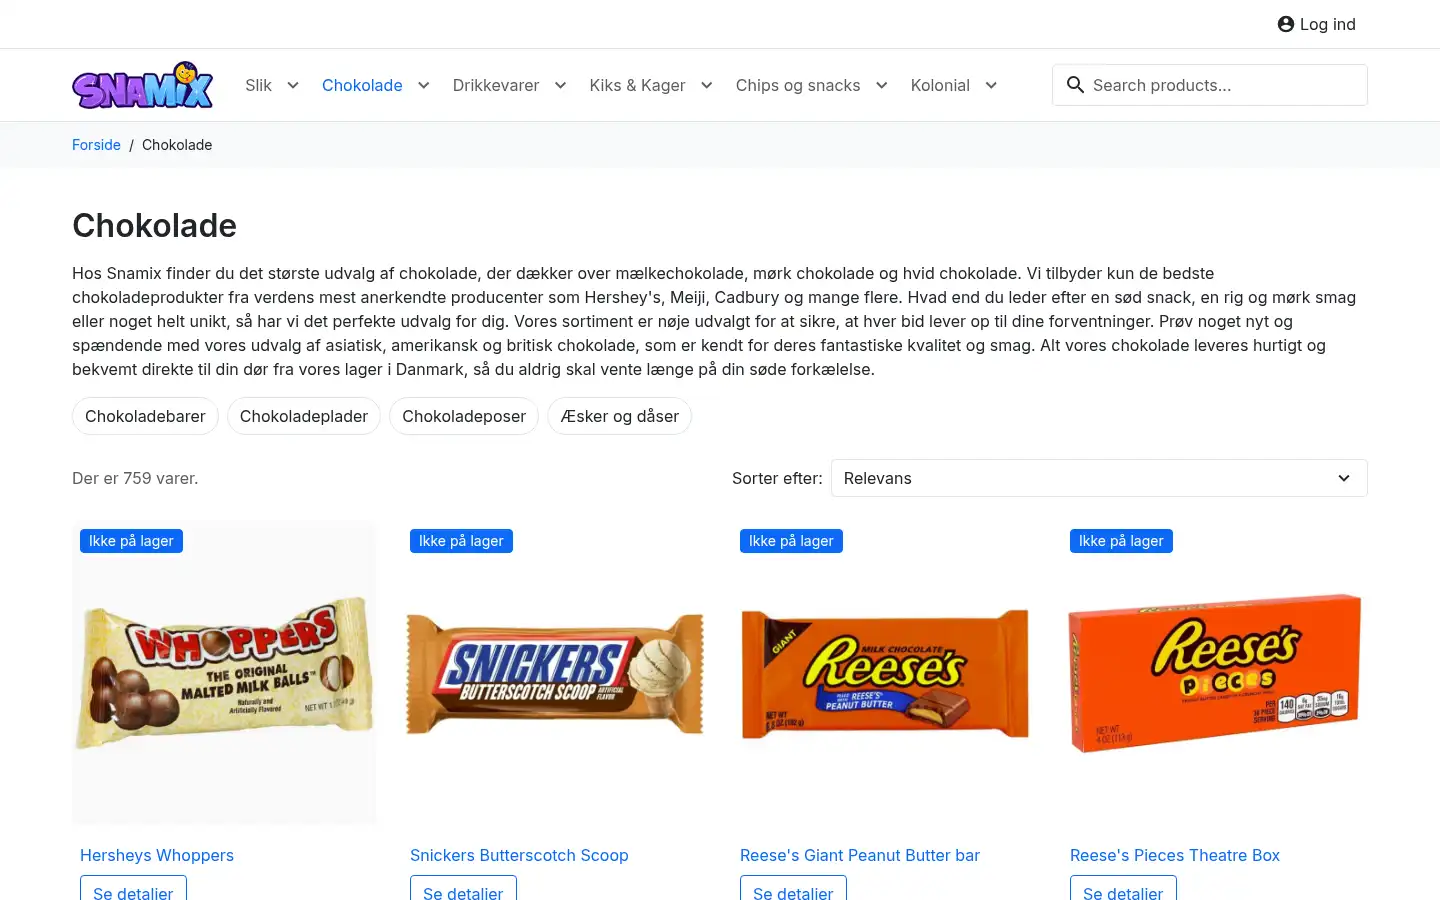Click the user account icon beside Log ind
The image size is (1440, 900).
pyautogui.click(x=1286, y=24)
